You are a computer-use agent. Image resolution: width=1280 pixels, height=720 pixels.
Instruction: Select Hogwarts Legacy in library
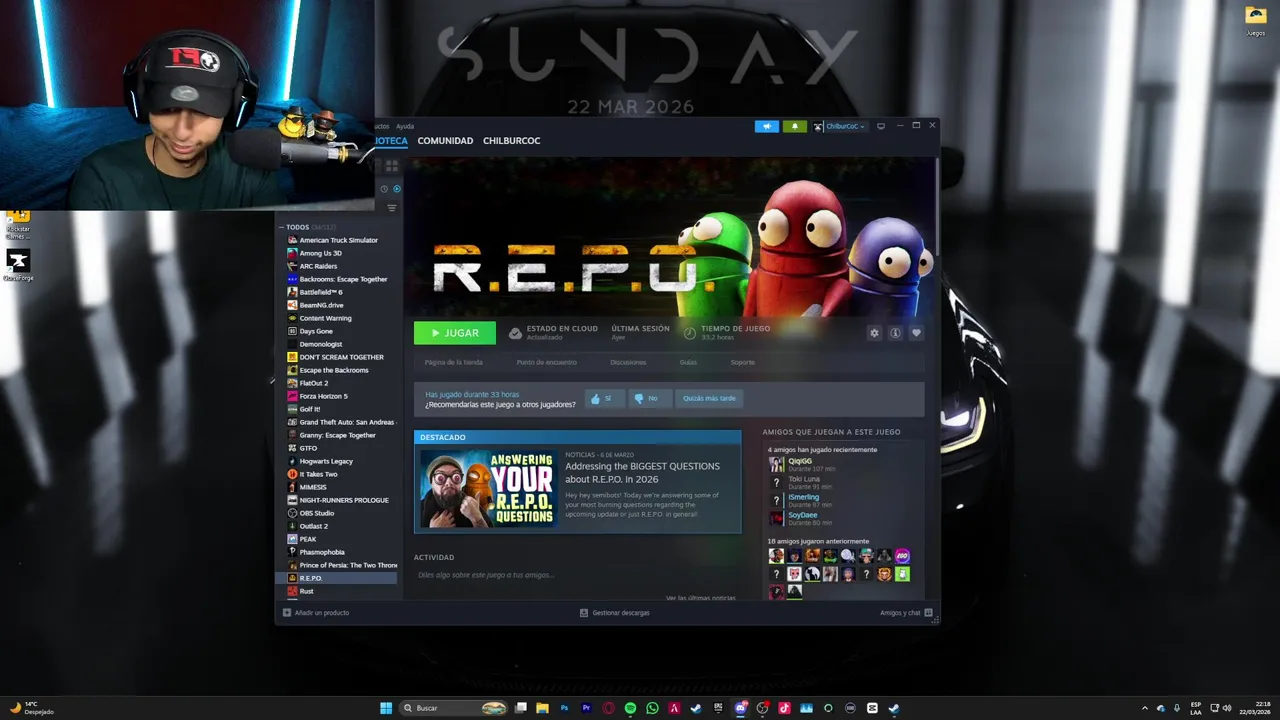pyautogui.click(x=338, y=461)
